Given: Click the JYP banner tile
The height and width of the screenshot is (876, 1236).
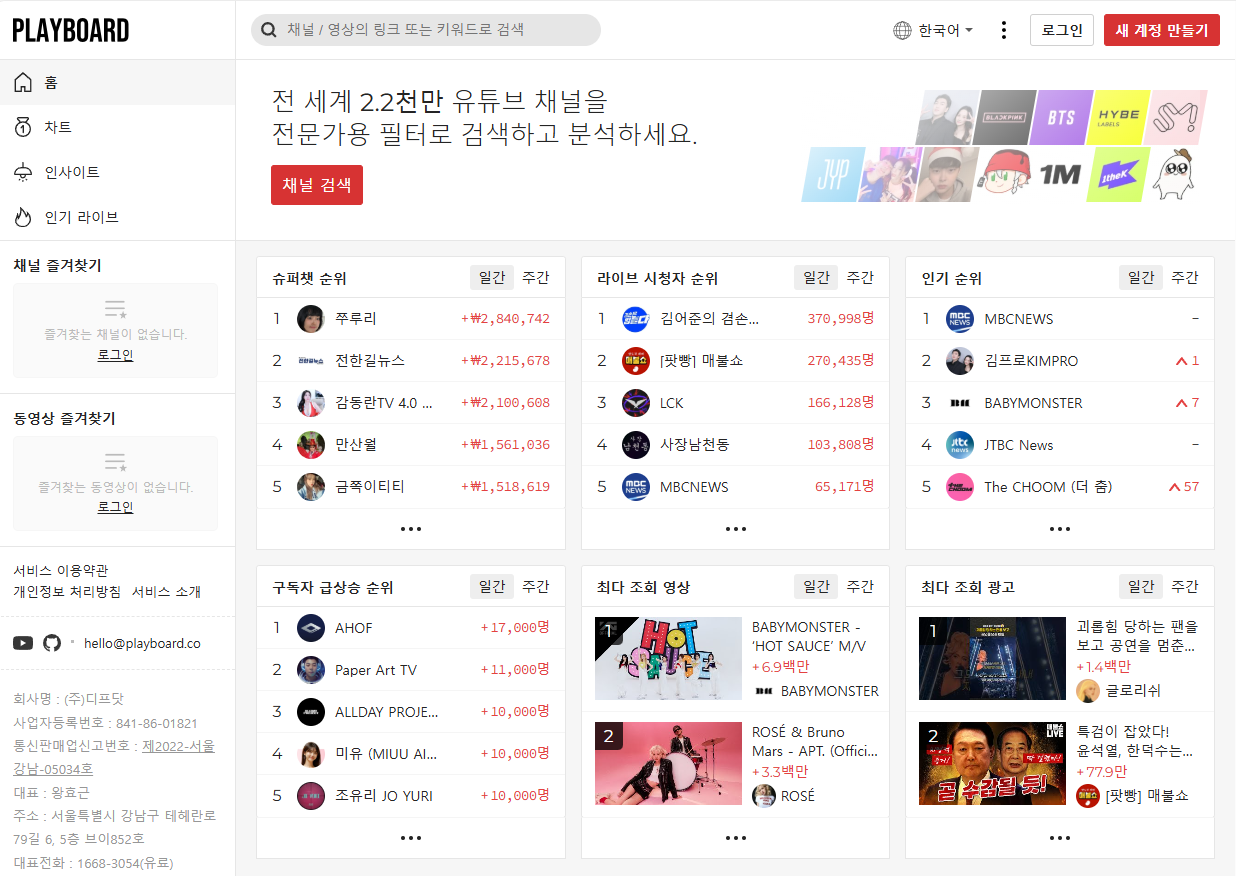Looking at the screenshot, I should (832, 174).
